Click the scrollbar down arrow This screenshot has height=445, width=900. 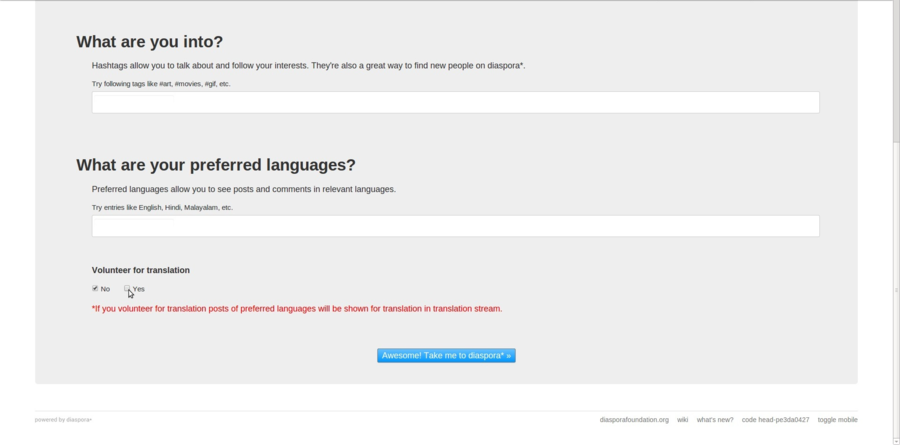pyautogui.click(x=894, y=440)
